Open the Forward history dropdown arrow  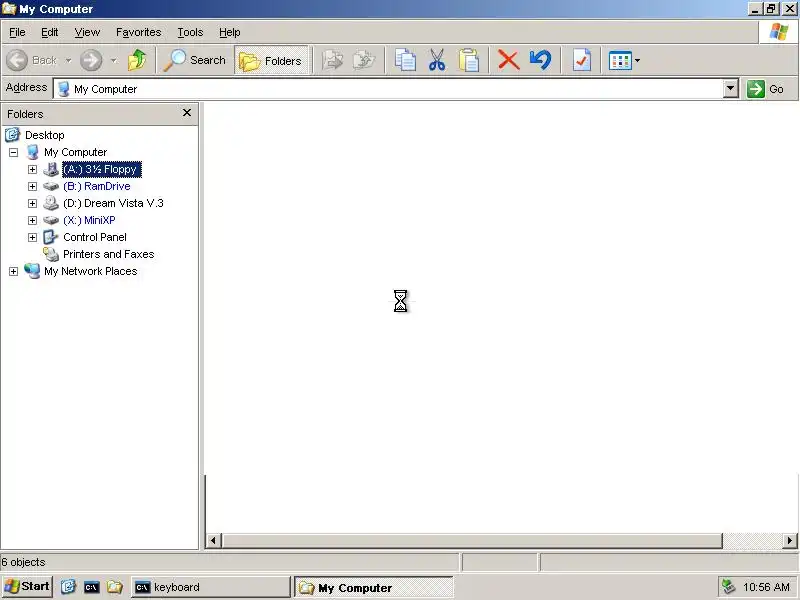point(114,61)
